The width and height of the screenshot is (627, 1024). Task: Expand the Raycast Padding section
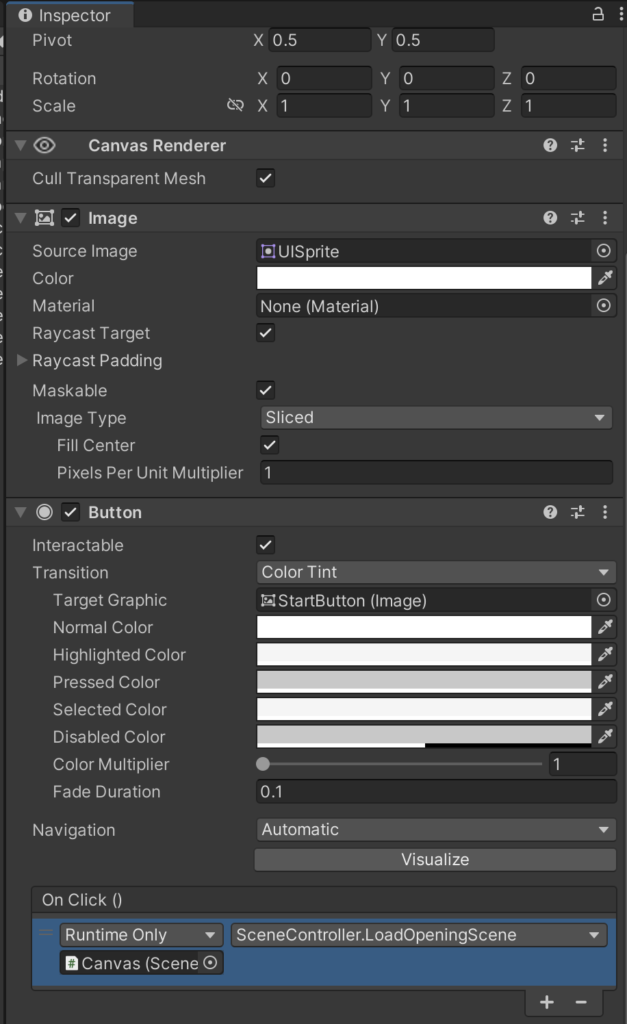pos(22,361)
